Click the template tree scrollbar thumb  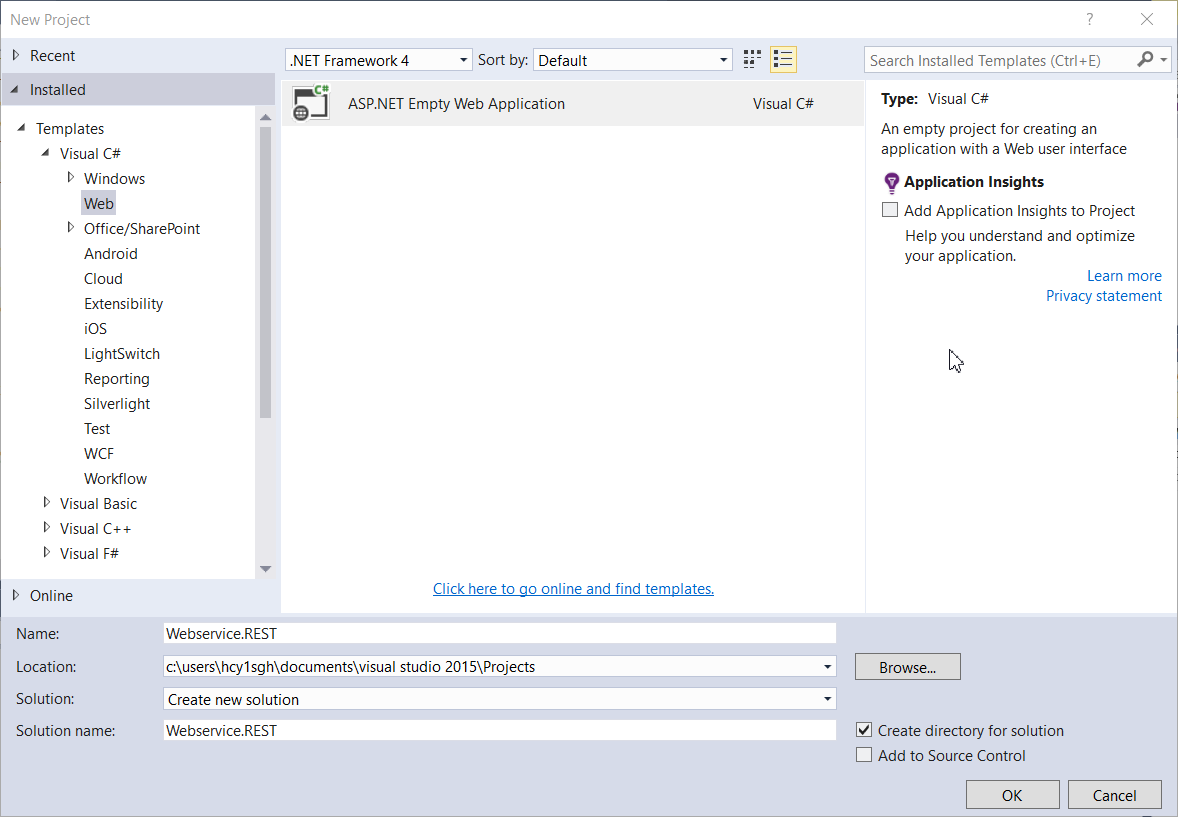click(265, 272)
